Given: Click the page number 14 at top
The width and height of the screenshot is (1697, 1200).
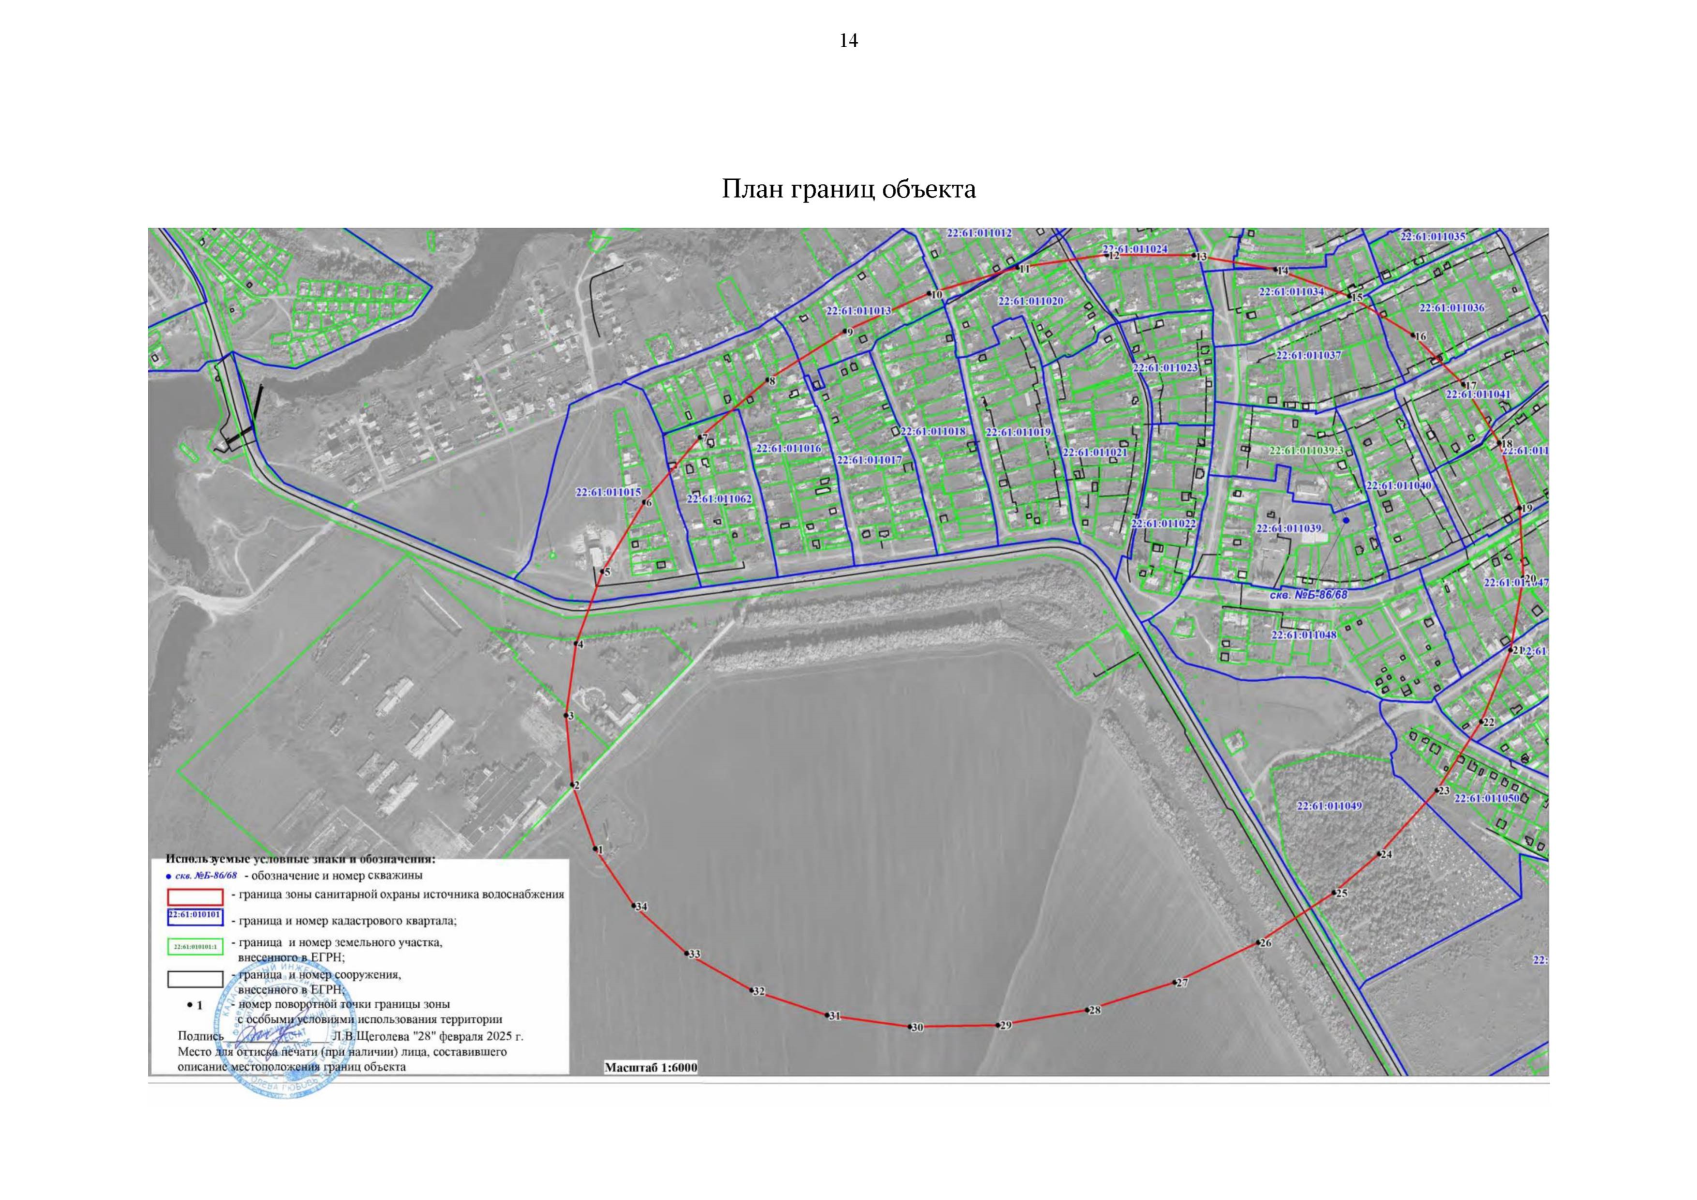Looking at the screenshot, I should (x=848, y=41).
